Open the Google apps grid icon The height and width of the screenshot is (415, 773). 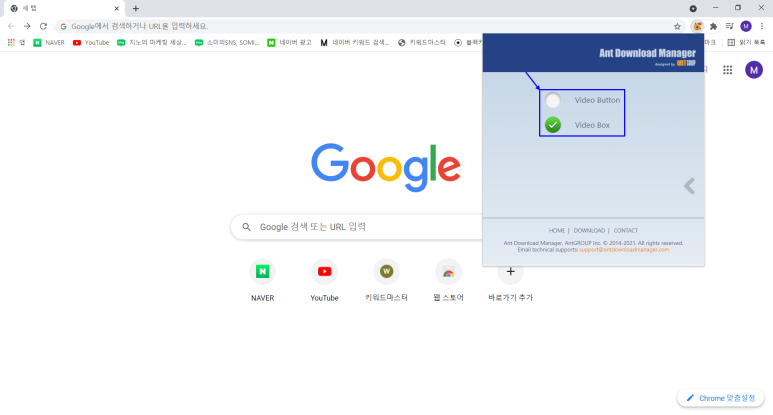click(728, 70)
